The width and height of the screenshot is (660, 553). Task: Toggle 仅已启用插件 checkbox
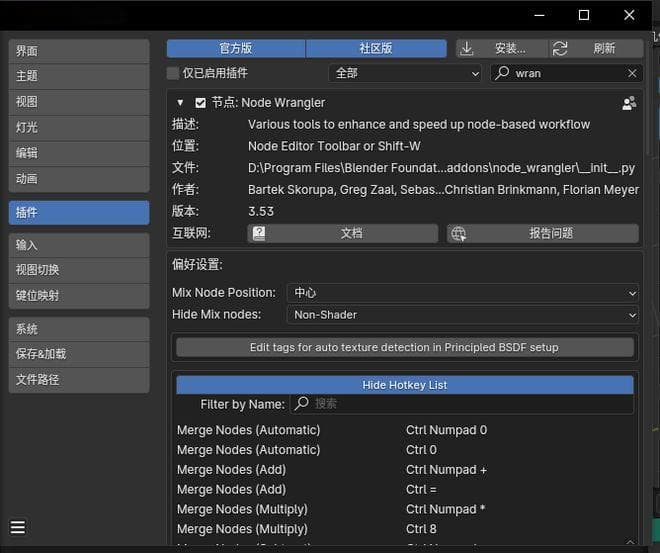173,73
